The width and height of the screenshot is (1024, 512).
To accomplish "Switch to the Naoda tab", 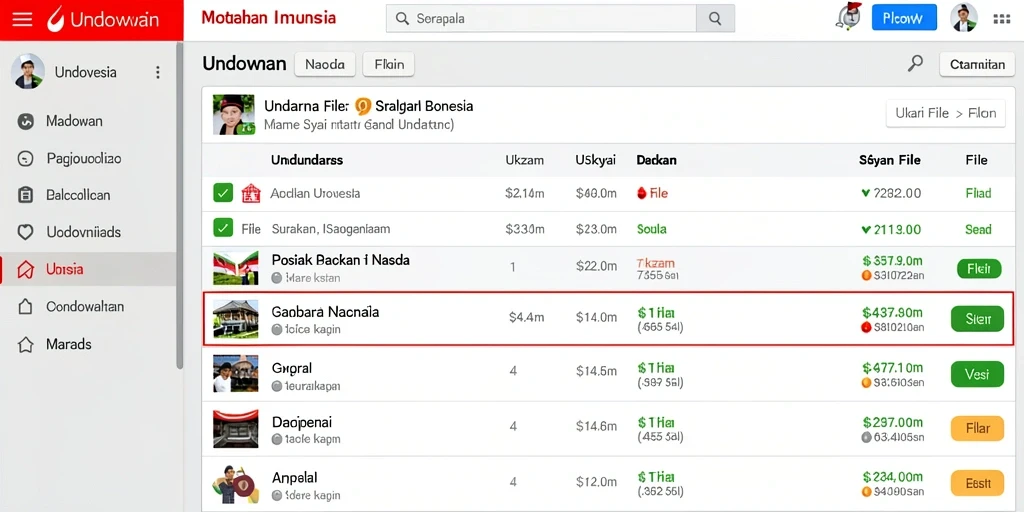I will pyautogui.click(x=325, y=65).
